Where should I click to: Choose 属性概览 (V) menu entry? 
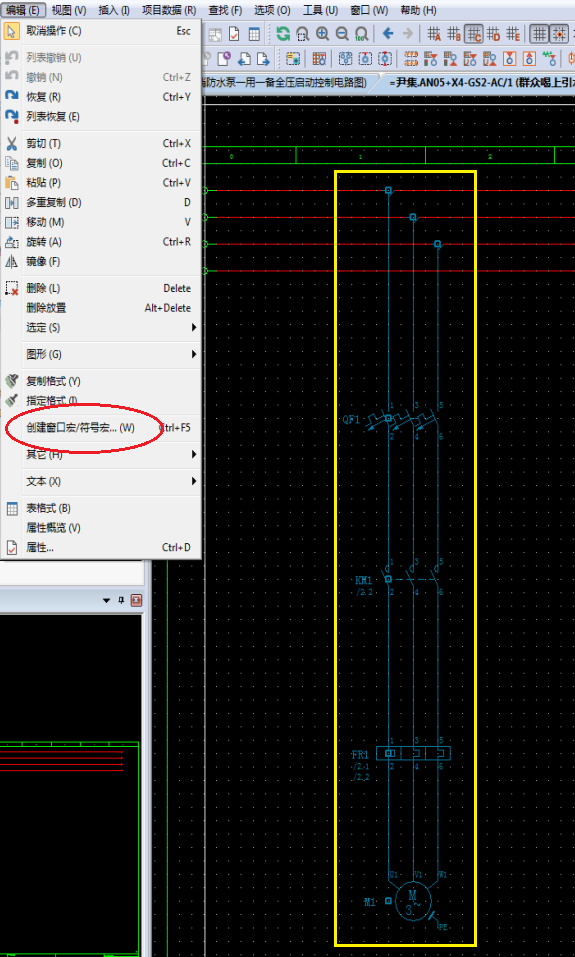[x=101, y=528]
